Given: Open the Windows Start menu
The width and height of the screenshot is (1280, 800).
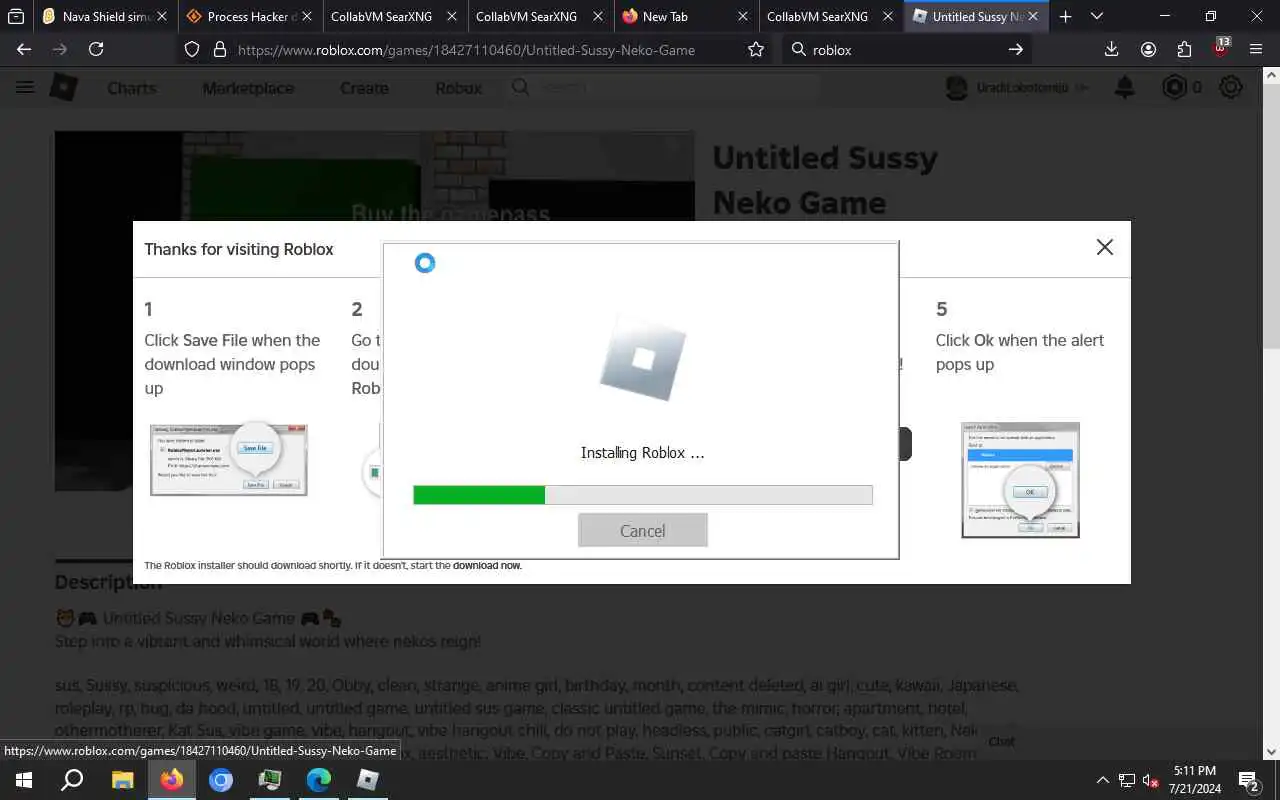Looking at the screenshot, I should [x=24, y=780].
